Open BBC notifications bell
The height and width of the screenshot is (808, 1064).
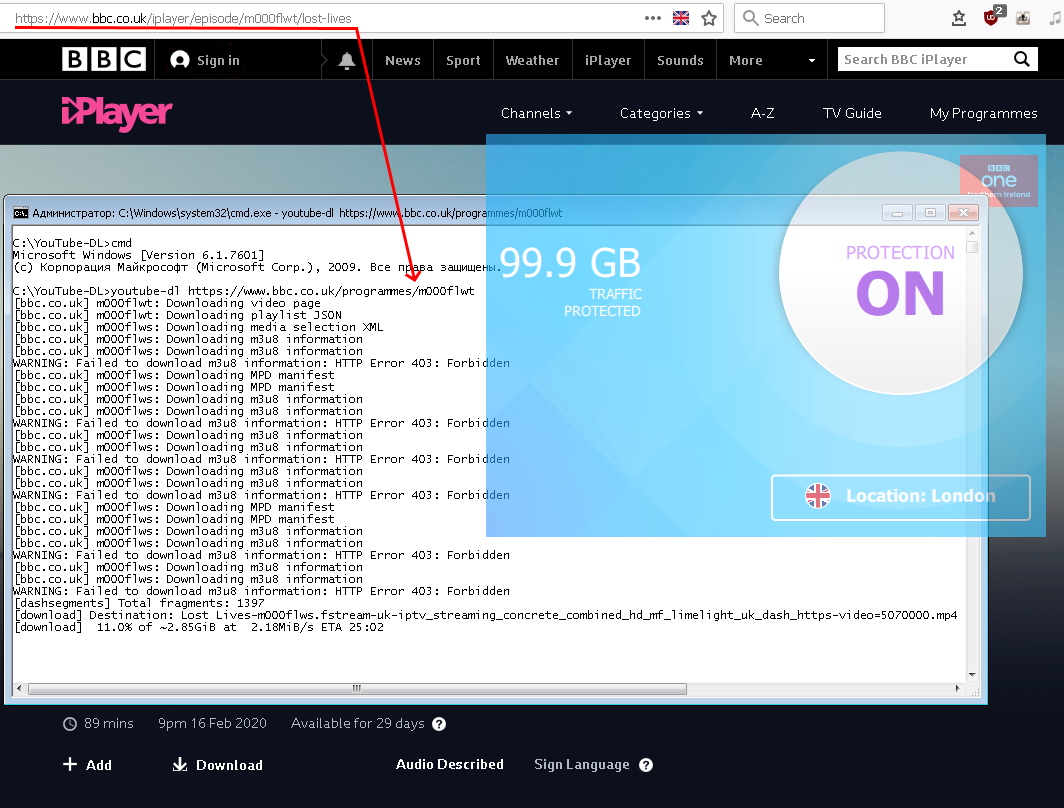347,60
